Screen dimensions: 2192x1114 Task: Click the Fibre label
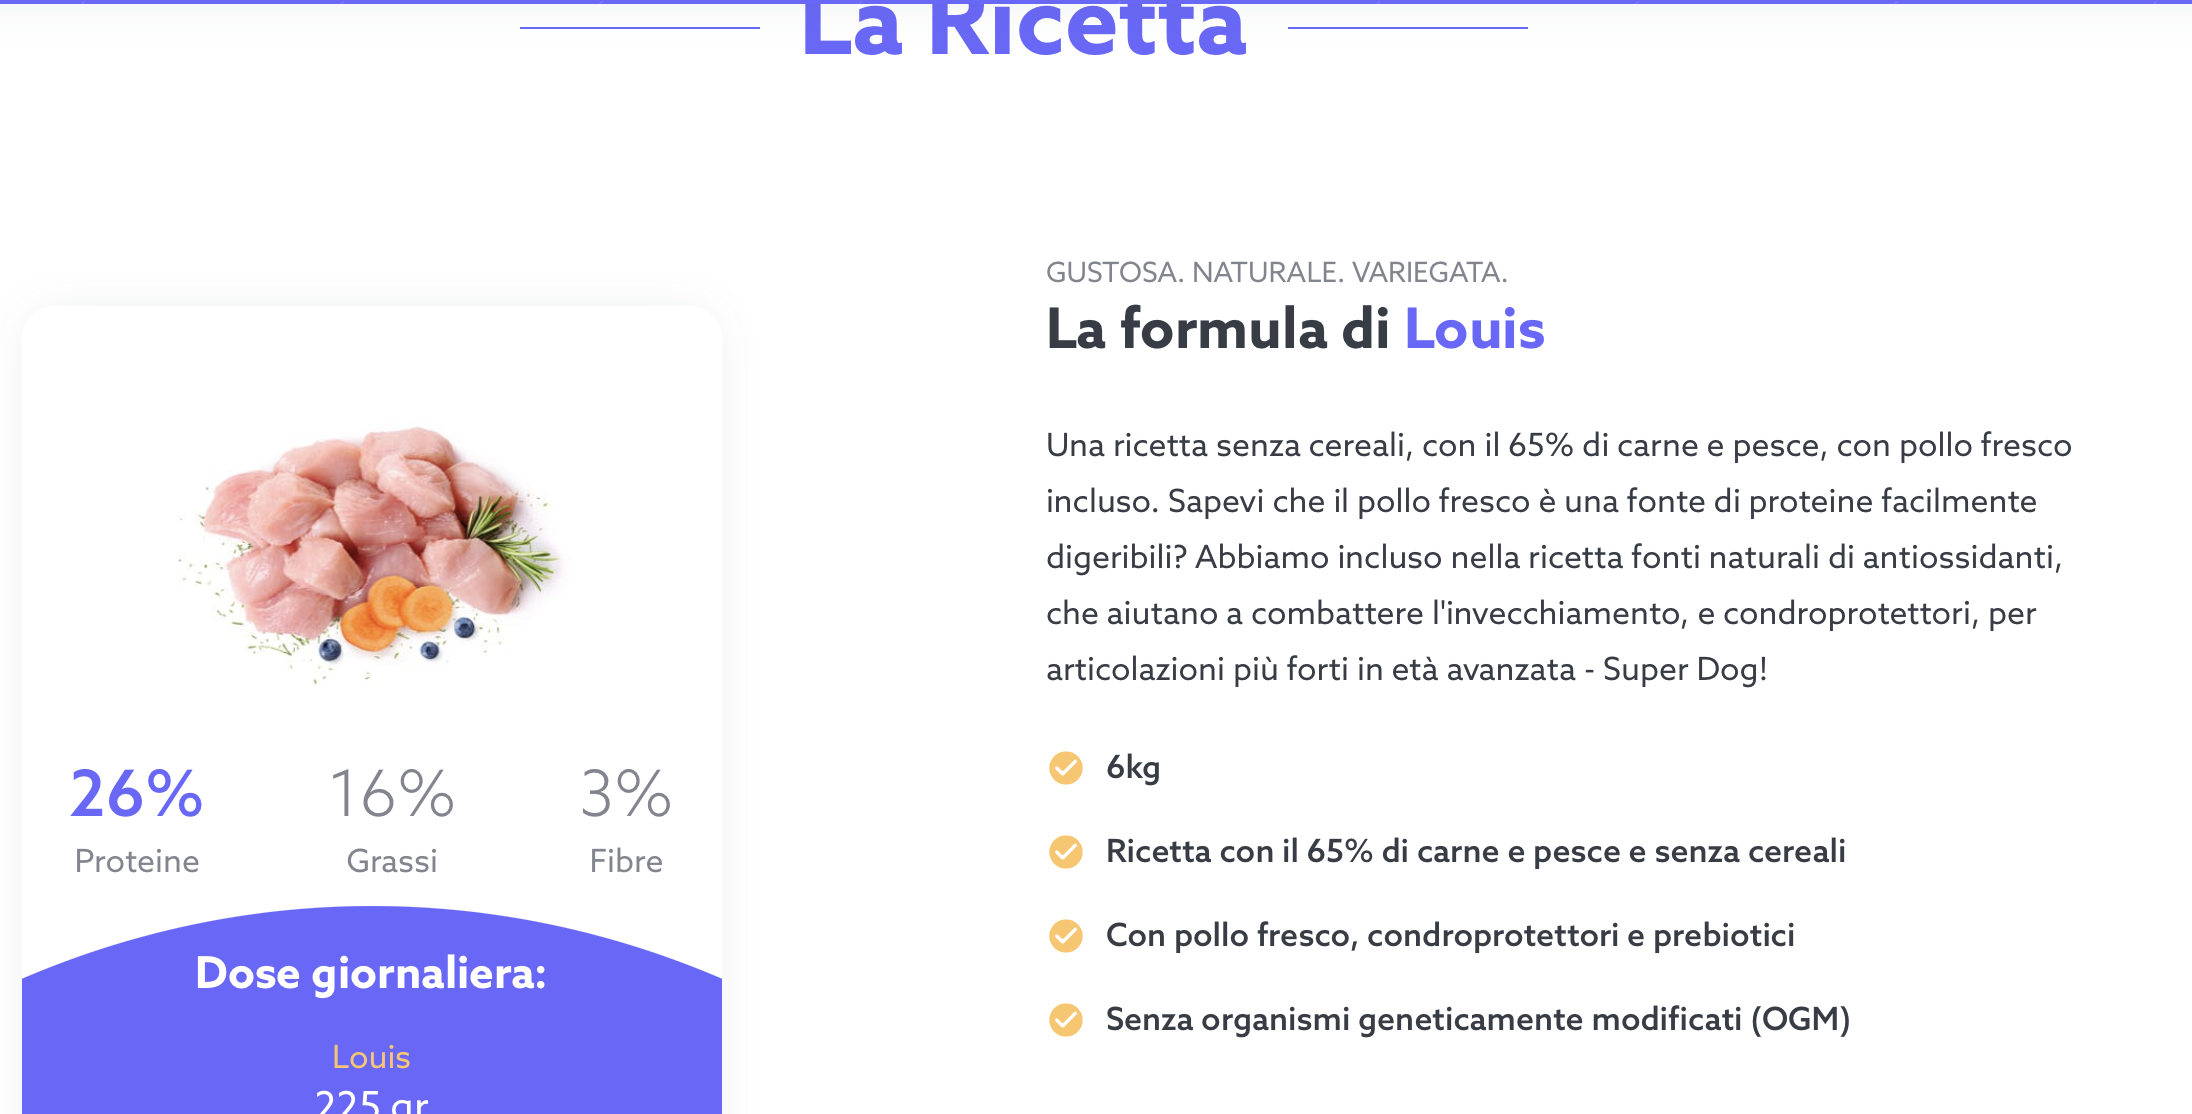click(626, 861)
